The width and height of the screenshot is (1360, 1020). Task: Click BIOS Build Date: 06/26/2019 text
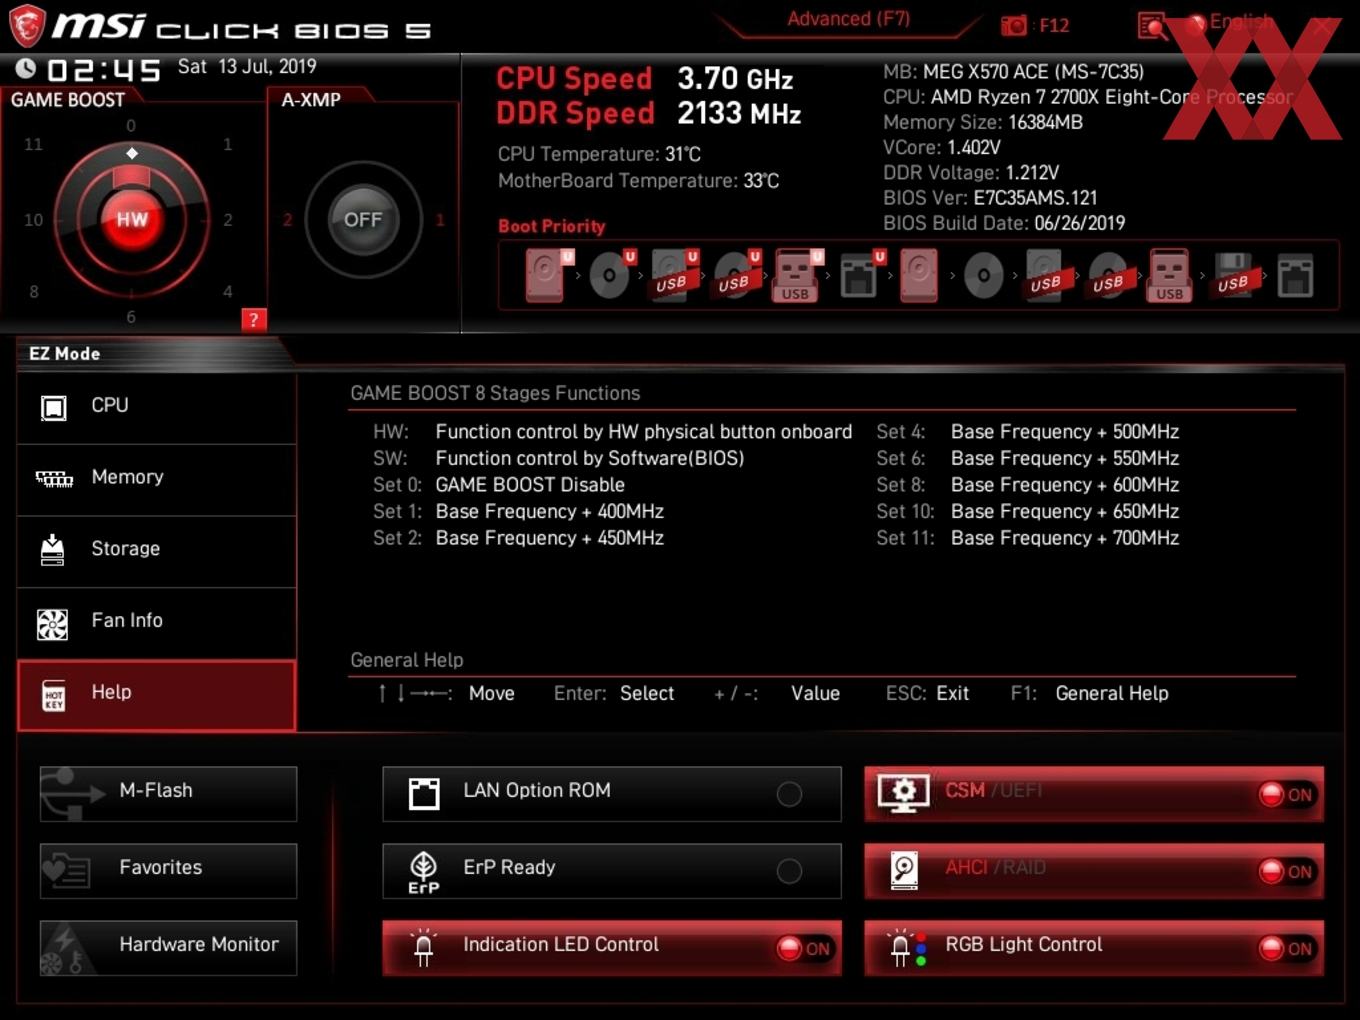[1004, 223]
